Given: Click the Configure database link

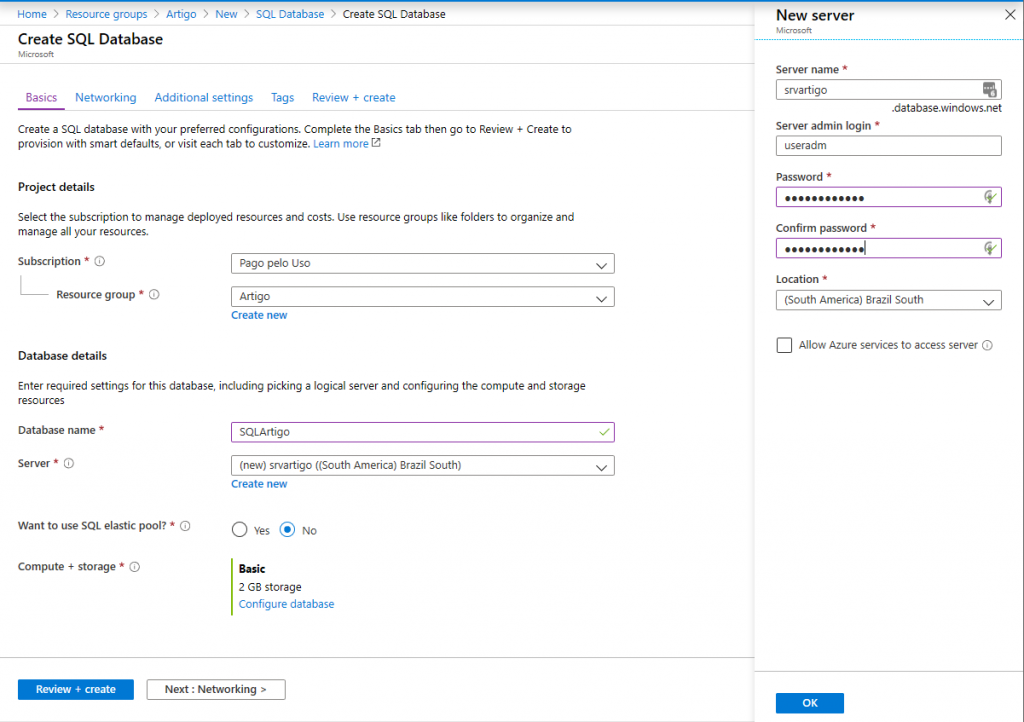Looking at the screenshot, I should click(286, 604).
